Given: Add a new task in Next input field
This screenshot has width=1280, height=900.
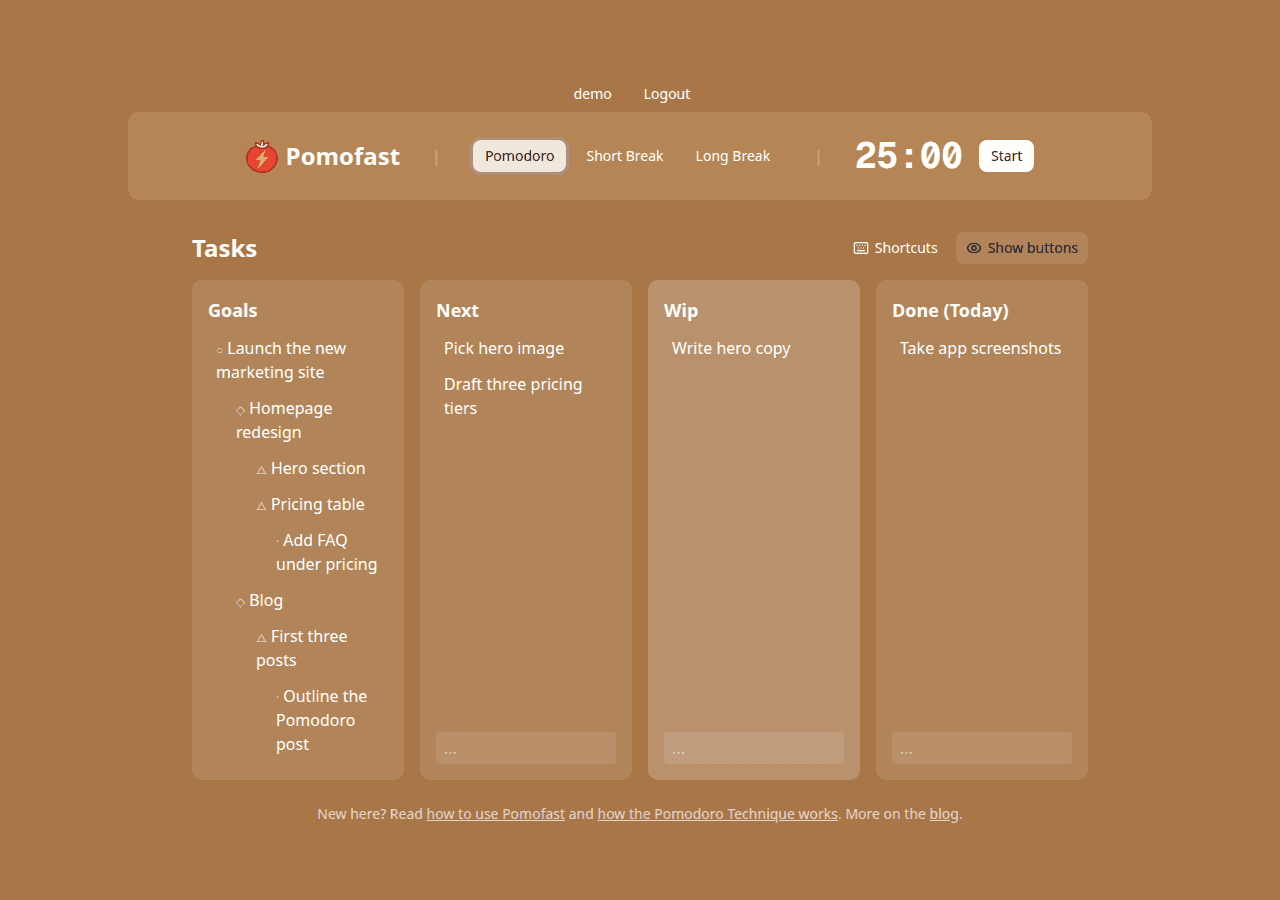Looking at the screenshot, I should click(526, 748).
